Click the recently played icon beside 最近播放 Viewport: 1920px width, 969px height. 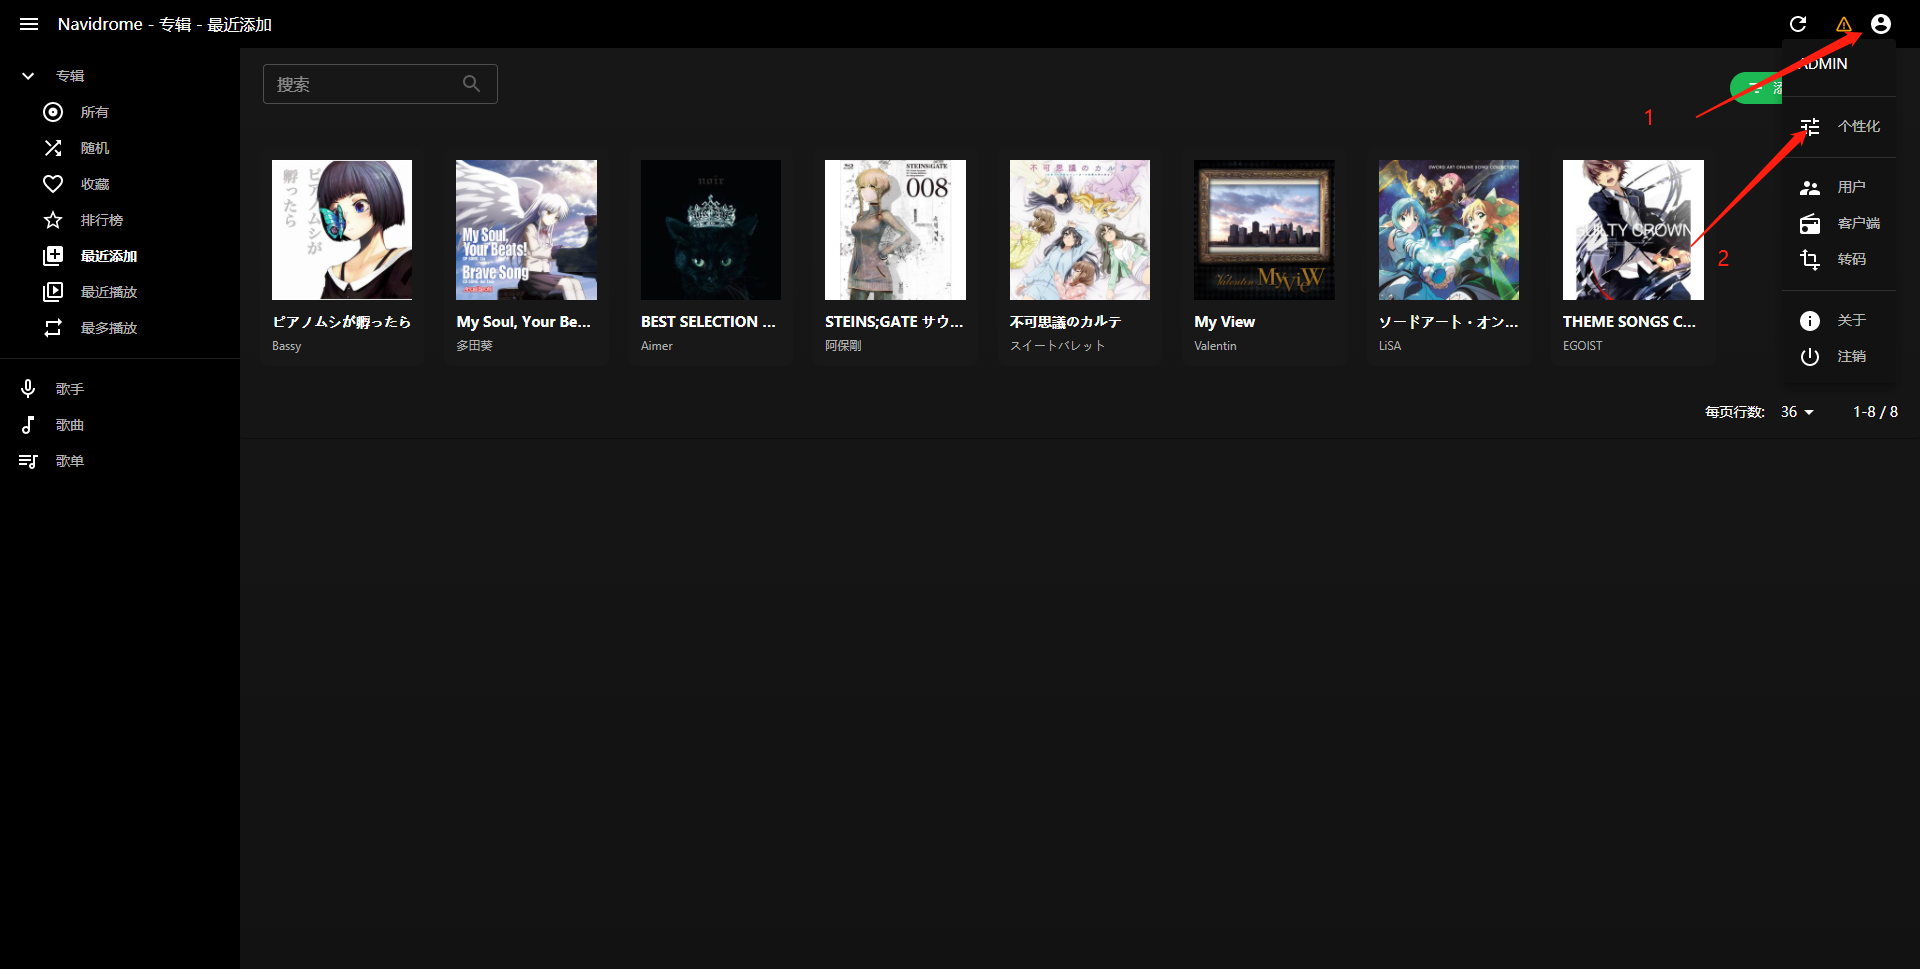pos(53,292)
